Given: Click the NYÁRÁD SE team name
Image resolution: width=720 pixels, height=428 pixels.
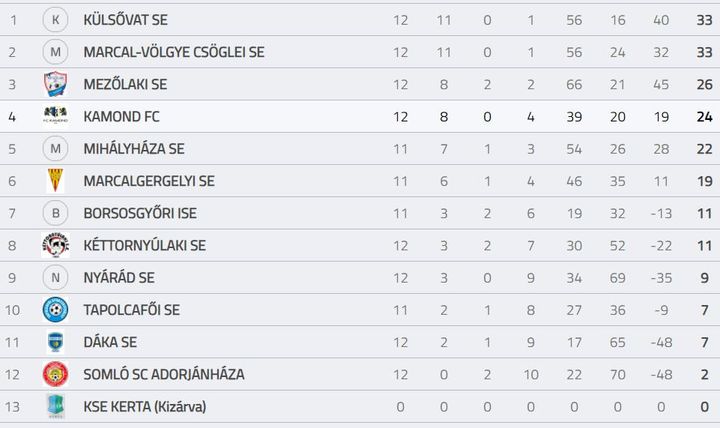Looking at the screenshot, I should (119, 277).
